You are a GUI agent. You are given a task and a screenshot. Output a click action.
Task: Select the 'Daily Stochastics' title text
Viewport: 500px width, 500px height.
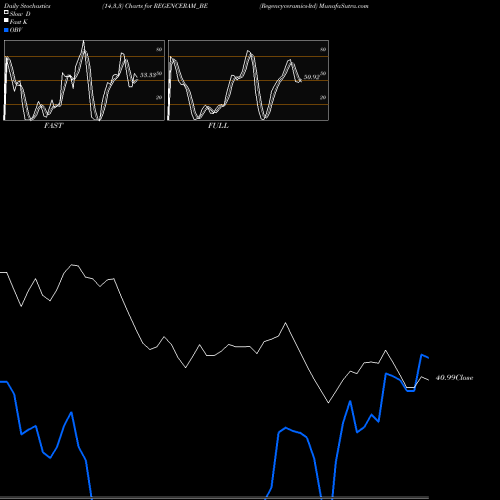tap(27, 6)
